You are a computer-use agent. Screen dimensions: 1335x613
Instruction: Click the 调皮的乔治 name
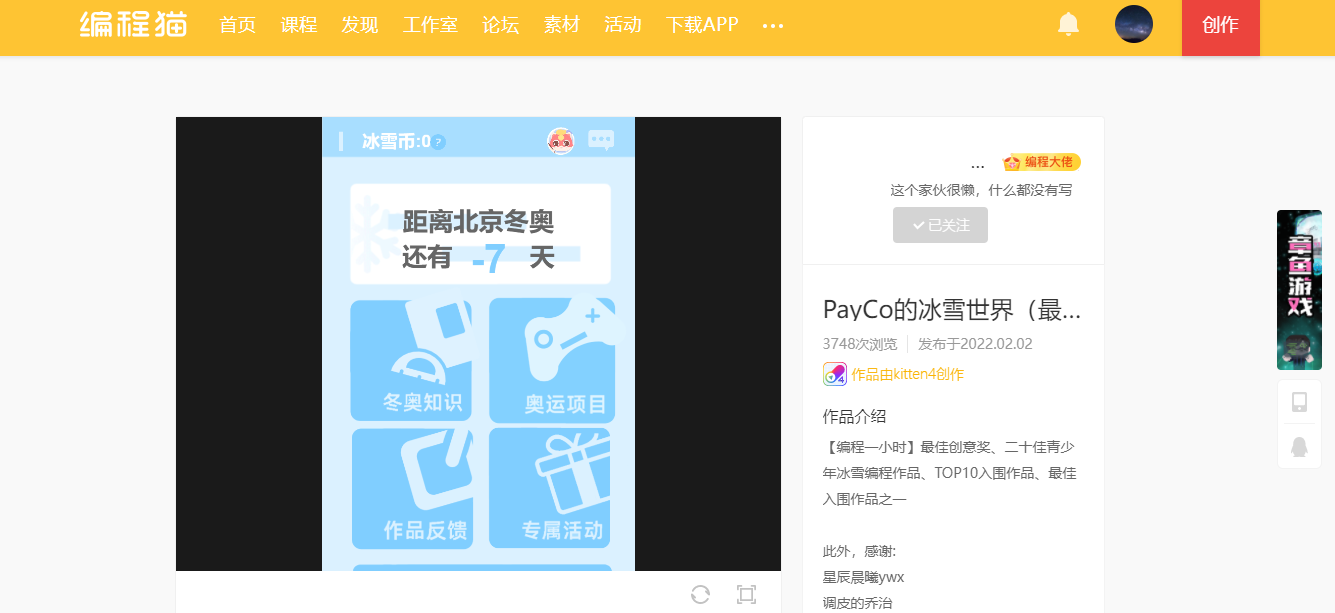tap(857, 603)
